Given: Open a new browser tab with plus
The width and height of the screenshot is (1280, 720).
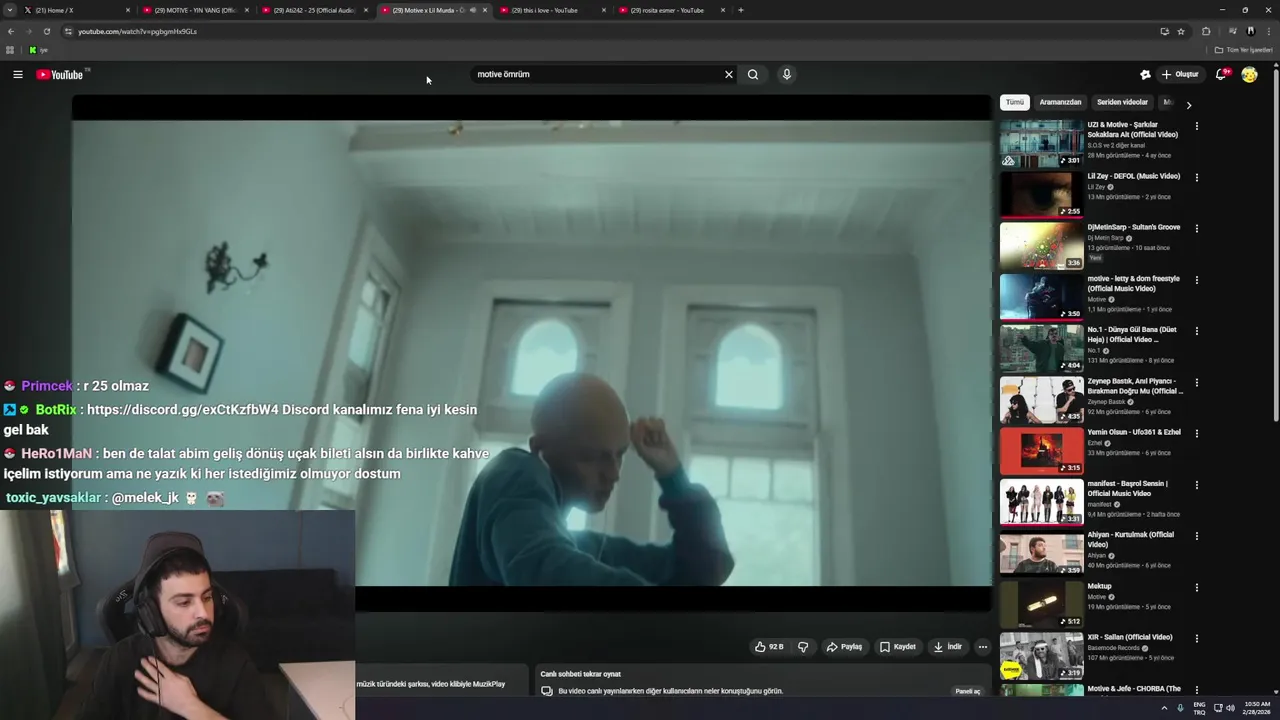Looking at the screenshot, I should tap(740, 10).
